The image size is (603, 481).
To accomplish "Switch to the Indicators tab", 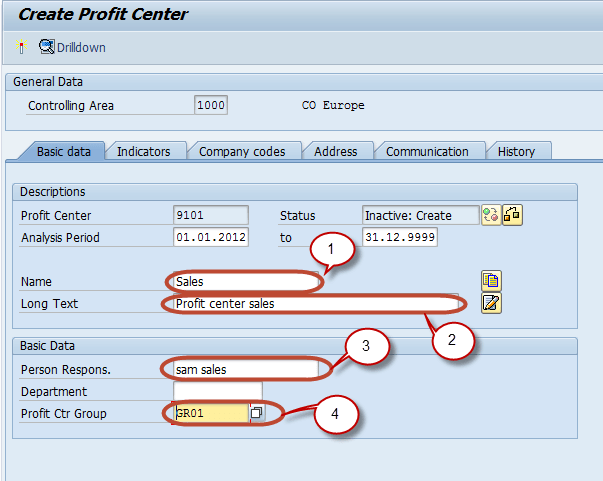I will click(x=143, y=151).
